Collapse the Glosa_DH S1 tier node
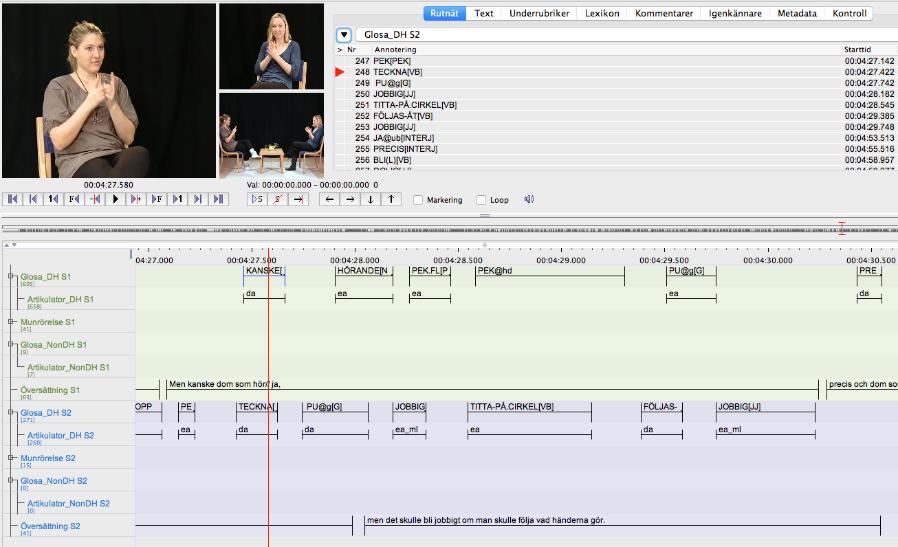The height and width of the screenshot is (547, 898). click(x=10, y=276)
